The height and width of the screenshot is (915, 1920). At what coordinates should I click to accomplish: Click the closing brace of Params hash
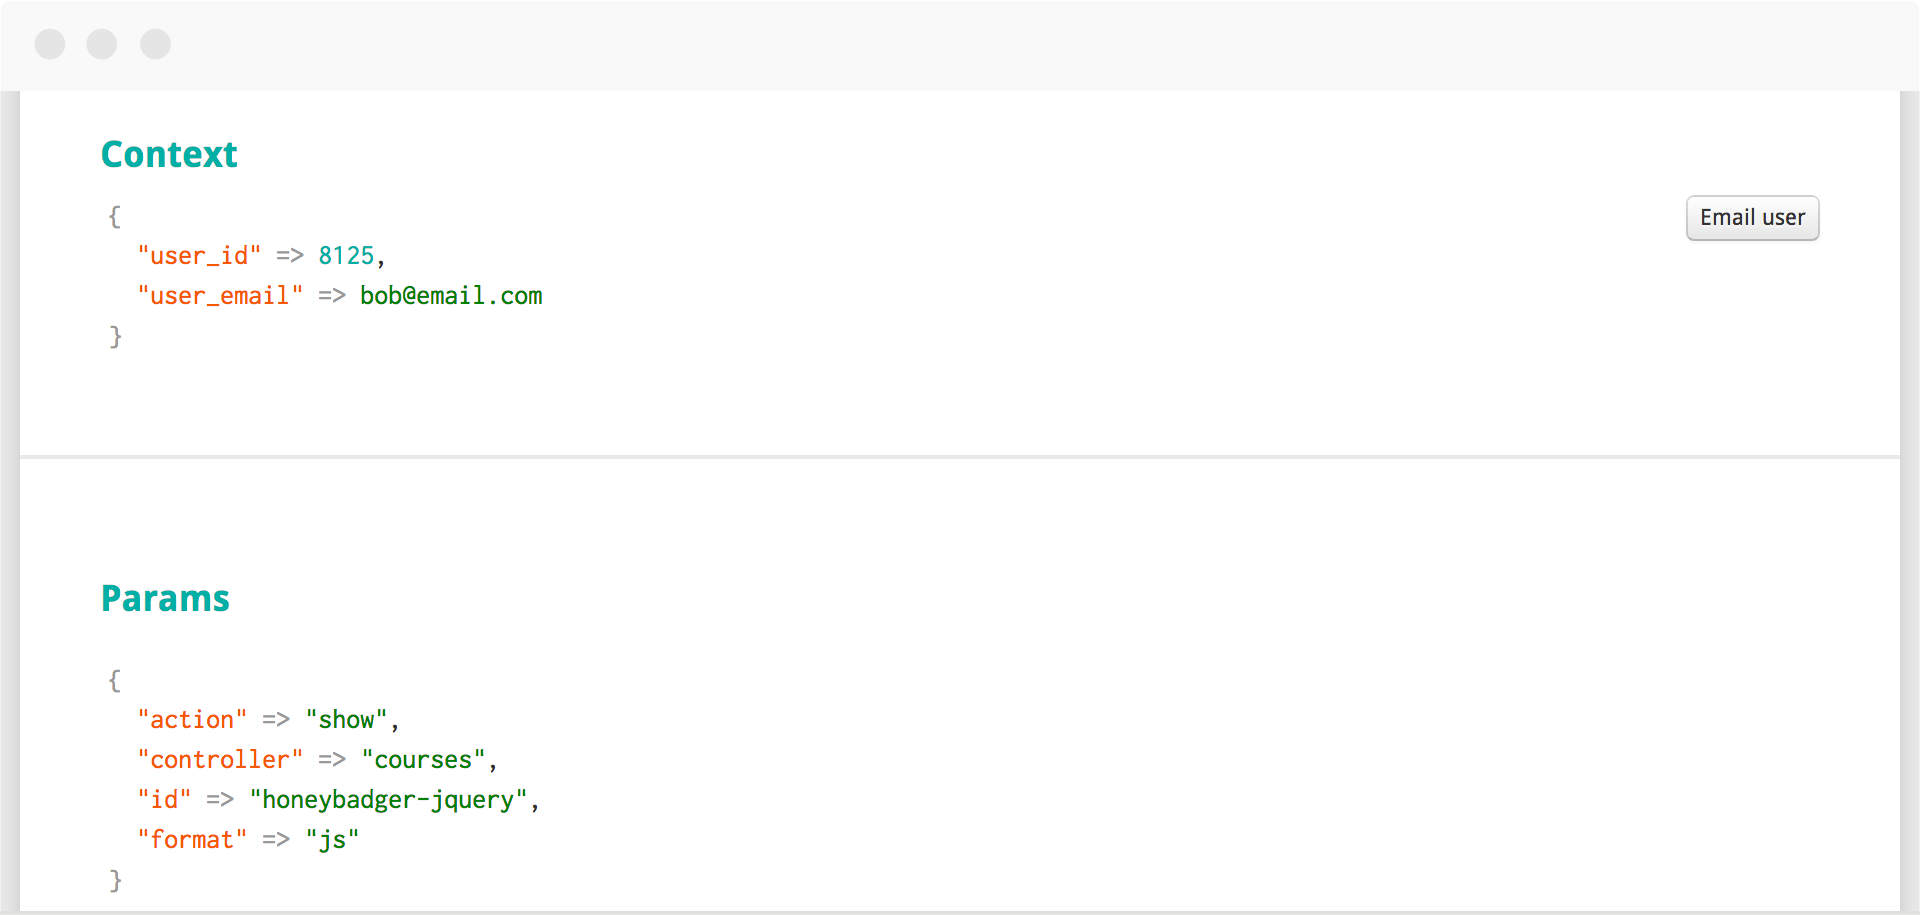(x=115, y=880)
